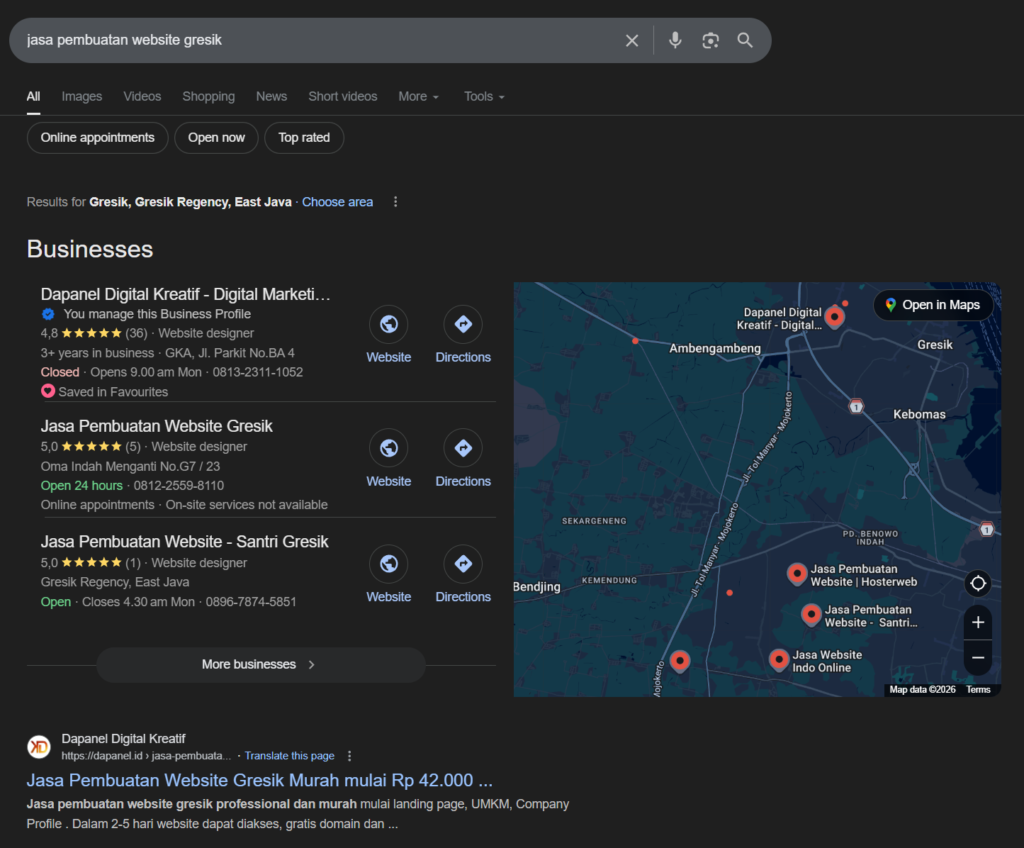Open Dapanel Digital Kreatif - Digital Marketi… listing
Screen dimensions: 1024x848
pos(185,295)
